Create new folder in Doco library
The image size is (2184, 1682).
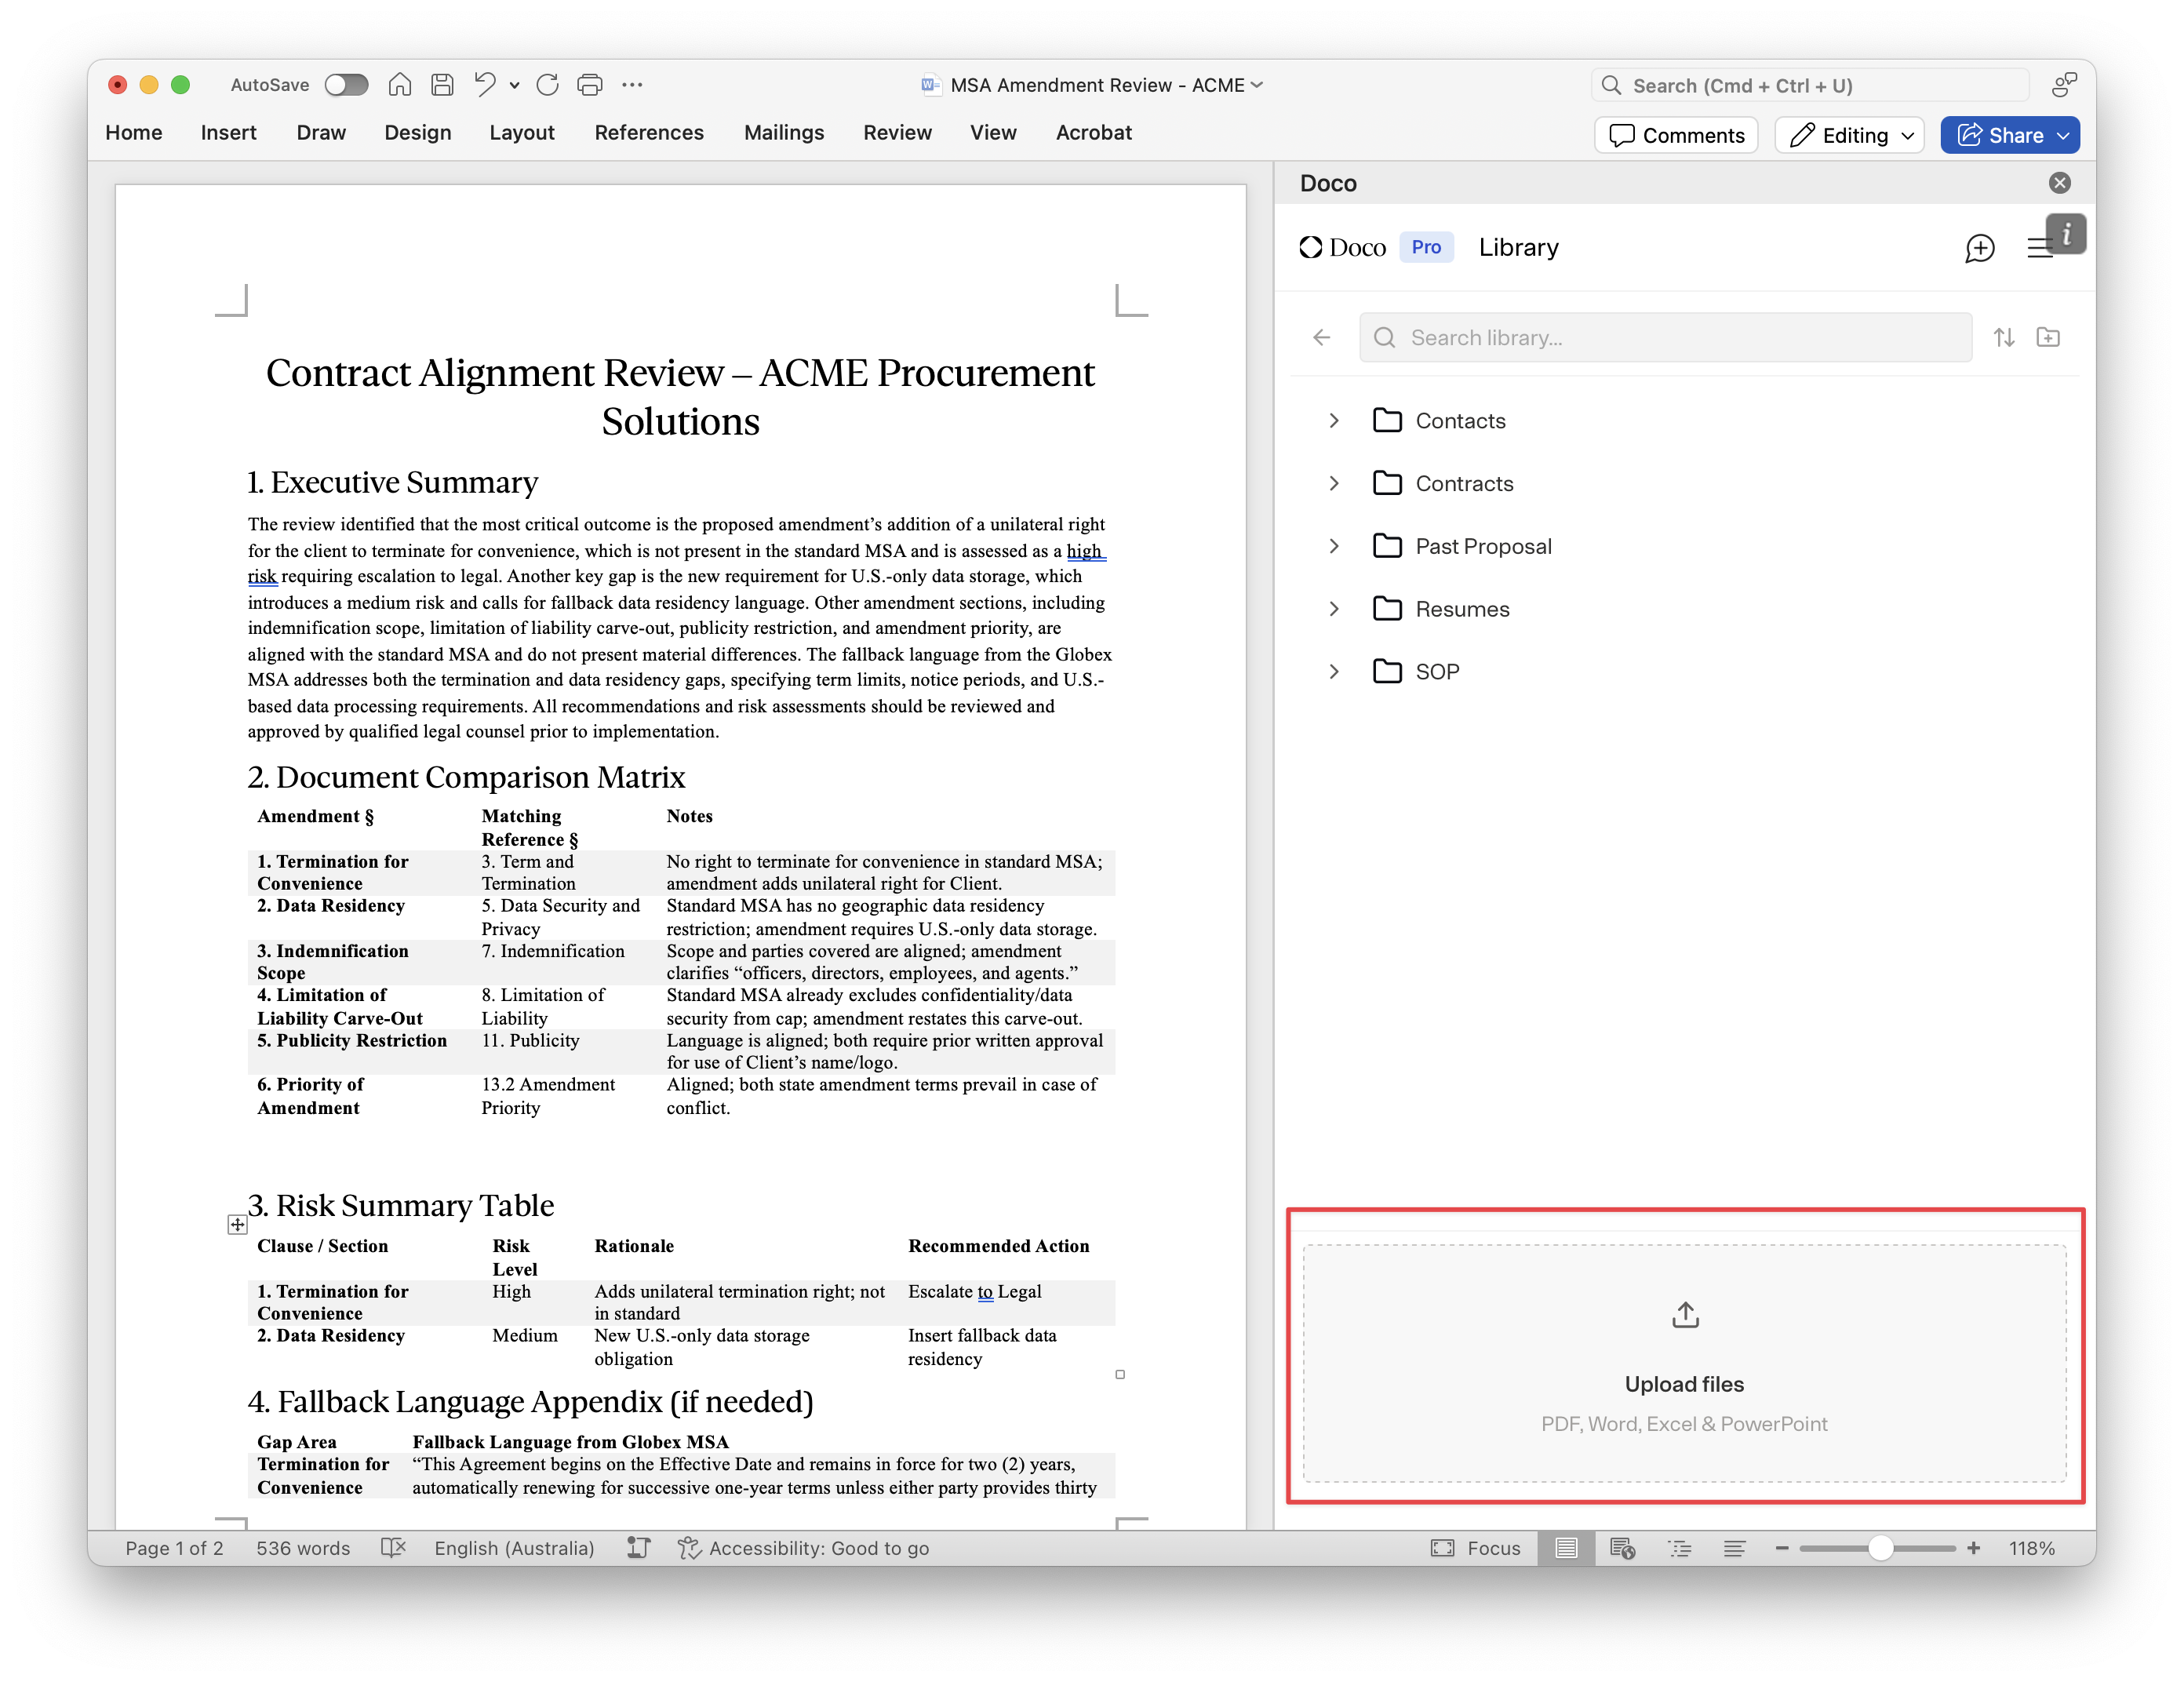pyautogui.click(x=2048, y=338)
